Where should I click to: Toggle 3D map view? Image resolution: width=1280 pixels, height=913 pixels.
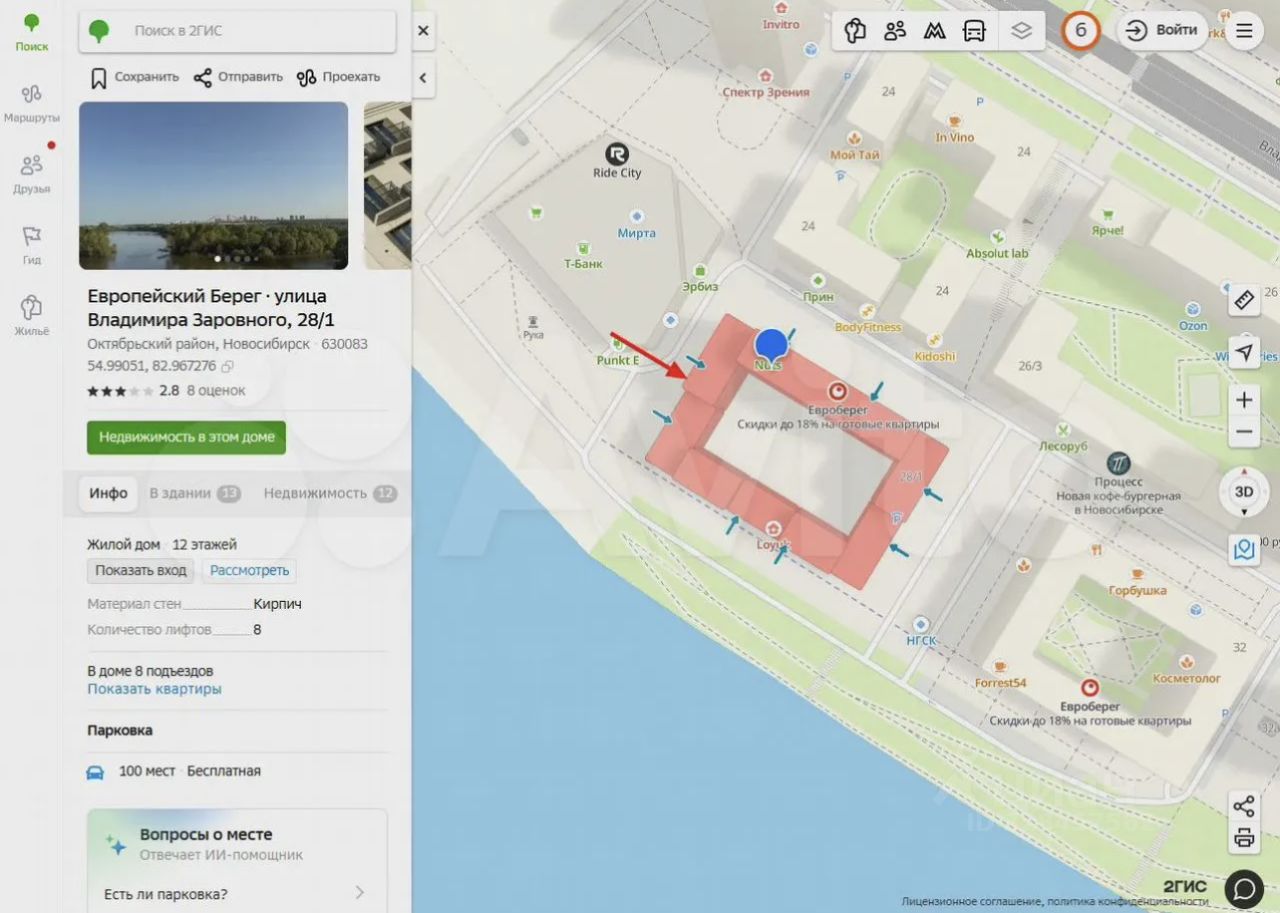[1244, 492]
